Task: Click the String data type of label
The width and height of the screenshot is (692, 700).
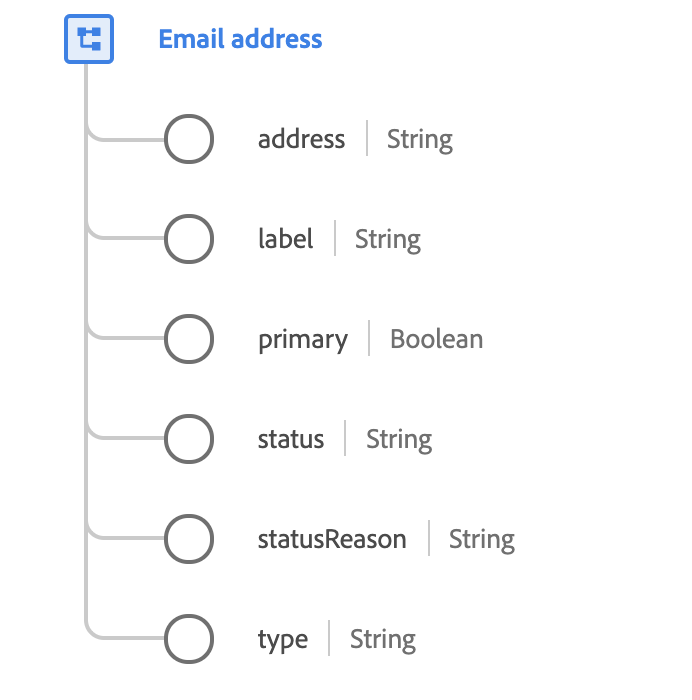Action: point(388,240)
